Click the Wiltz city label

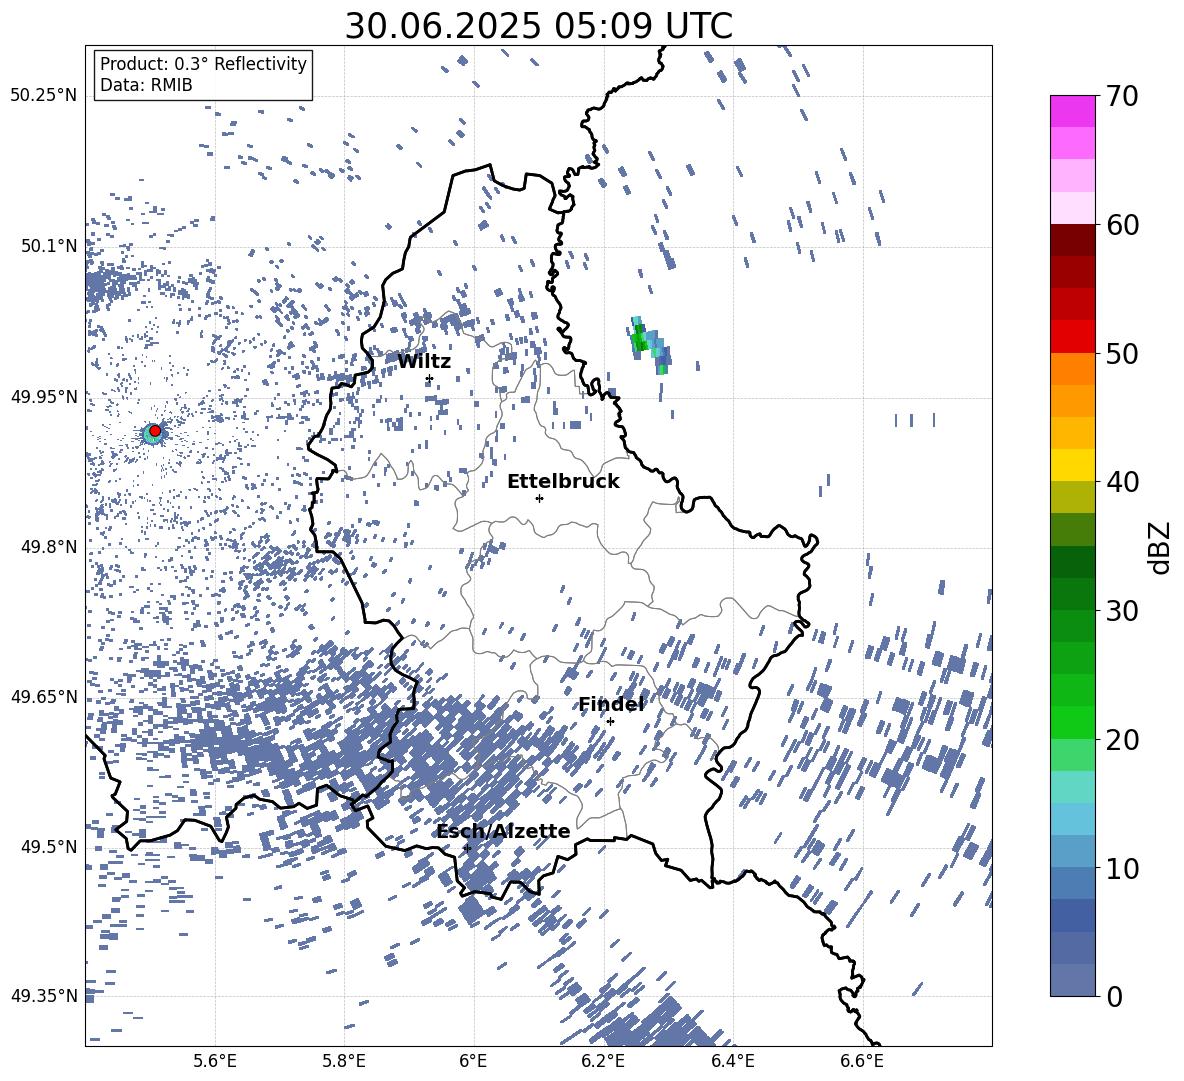click(x=424, y=362)
